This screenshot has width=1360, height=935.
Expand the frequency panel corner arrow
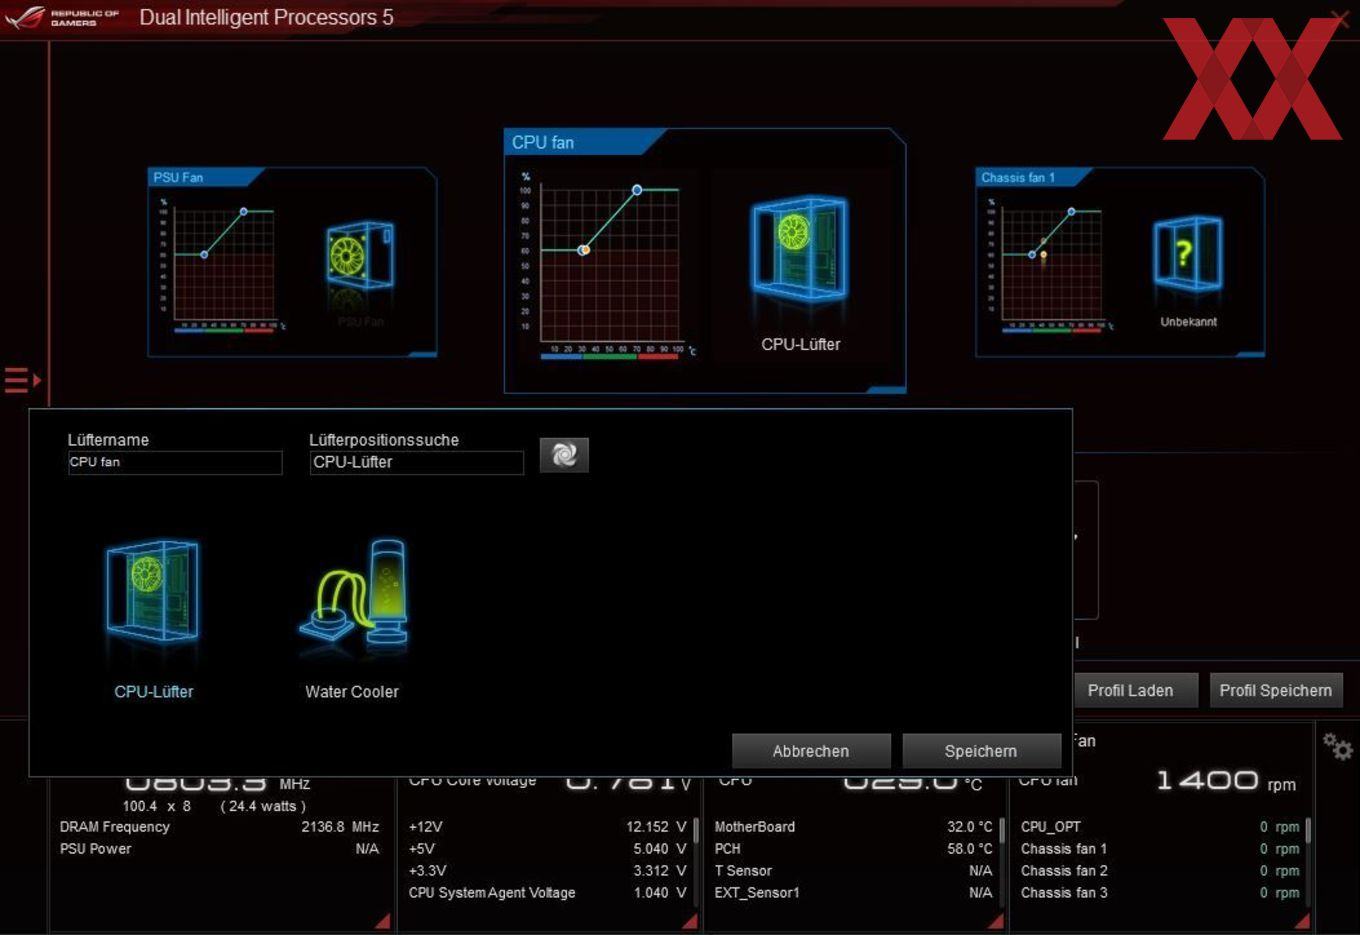pos(382,921)
